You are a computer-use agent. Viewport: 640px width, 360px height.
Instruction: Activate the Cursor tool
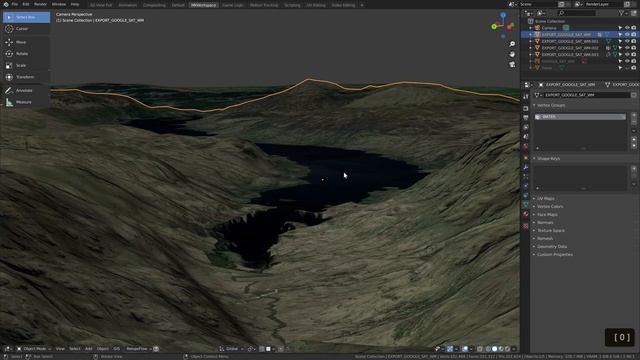[26, 29]
